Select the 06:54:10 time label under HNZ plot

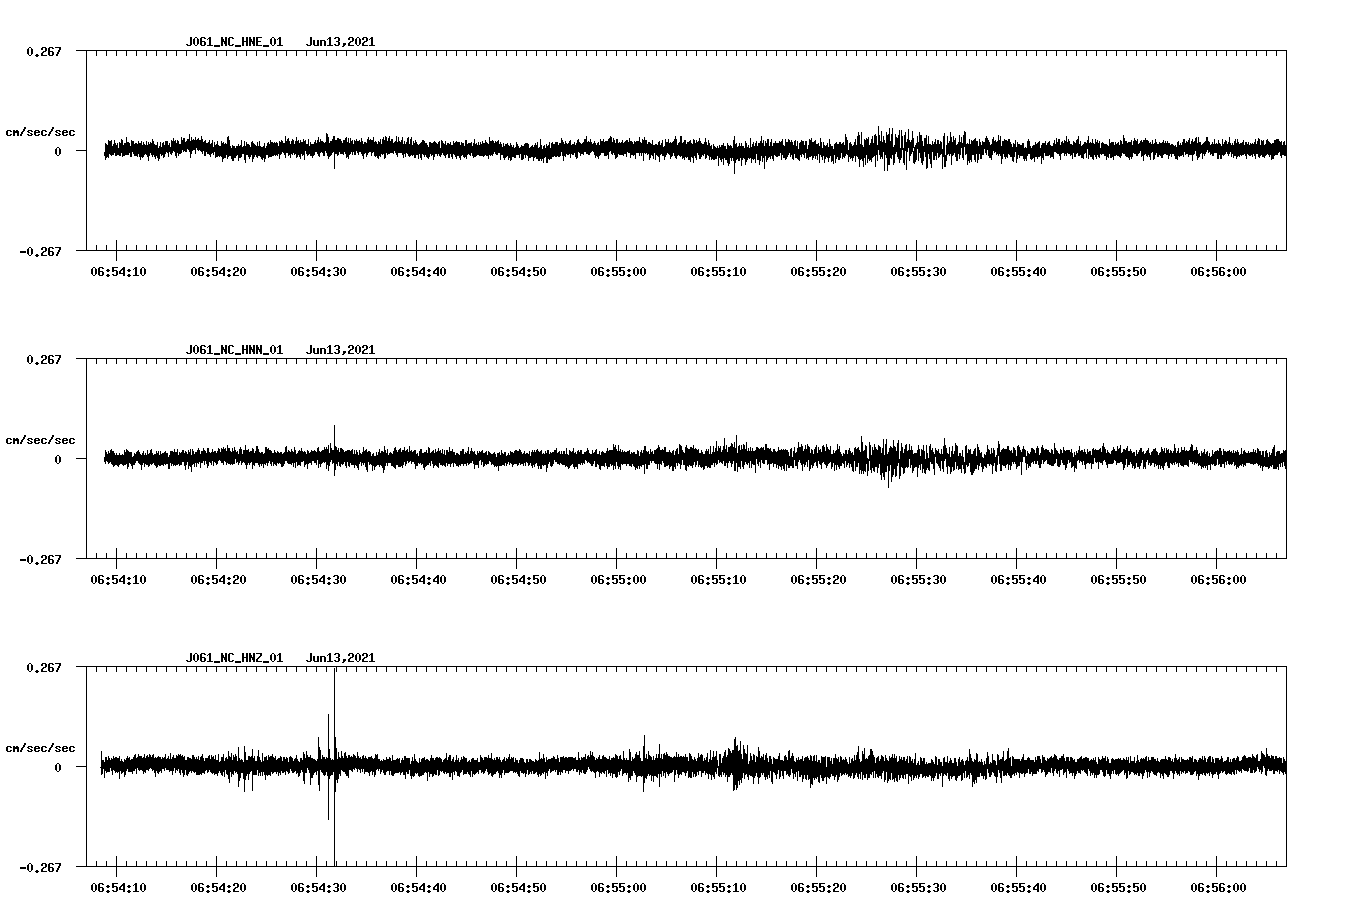coord(118,887)
